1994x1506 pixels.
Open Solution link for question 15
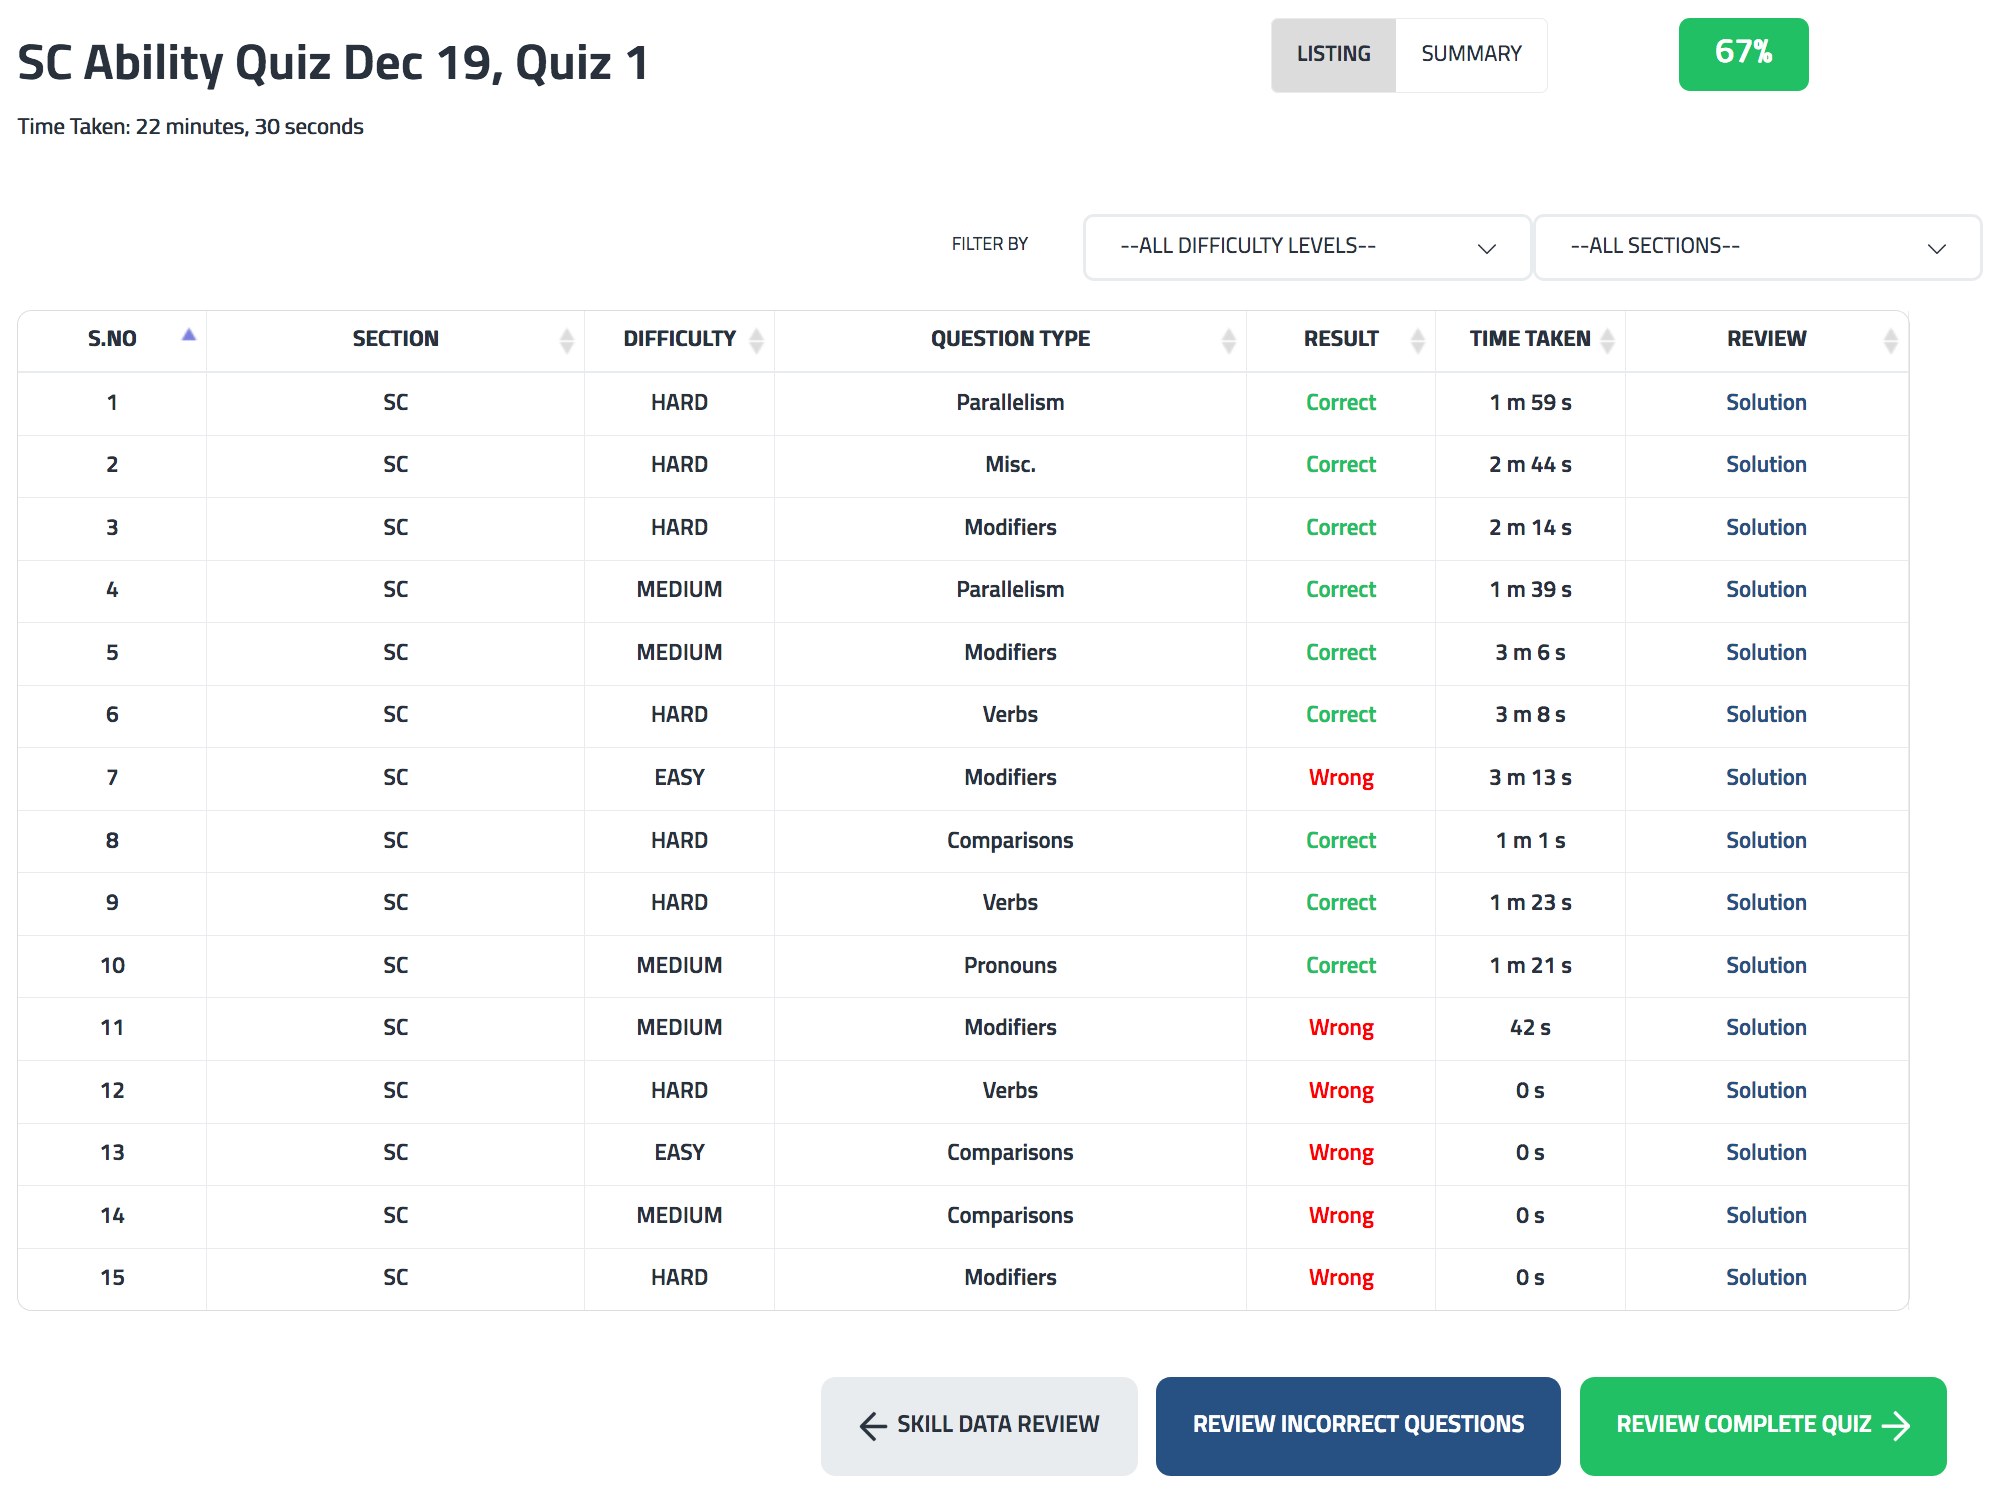[x=1766, y=1278]
